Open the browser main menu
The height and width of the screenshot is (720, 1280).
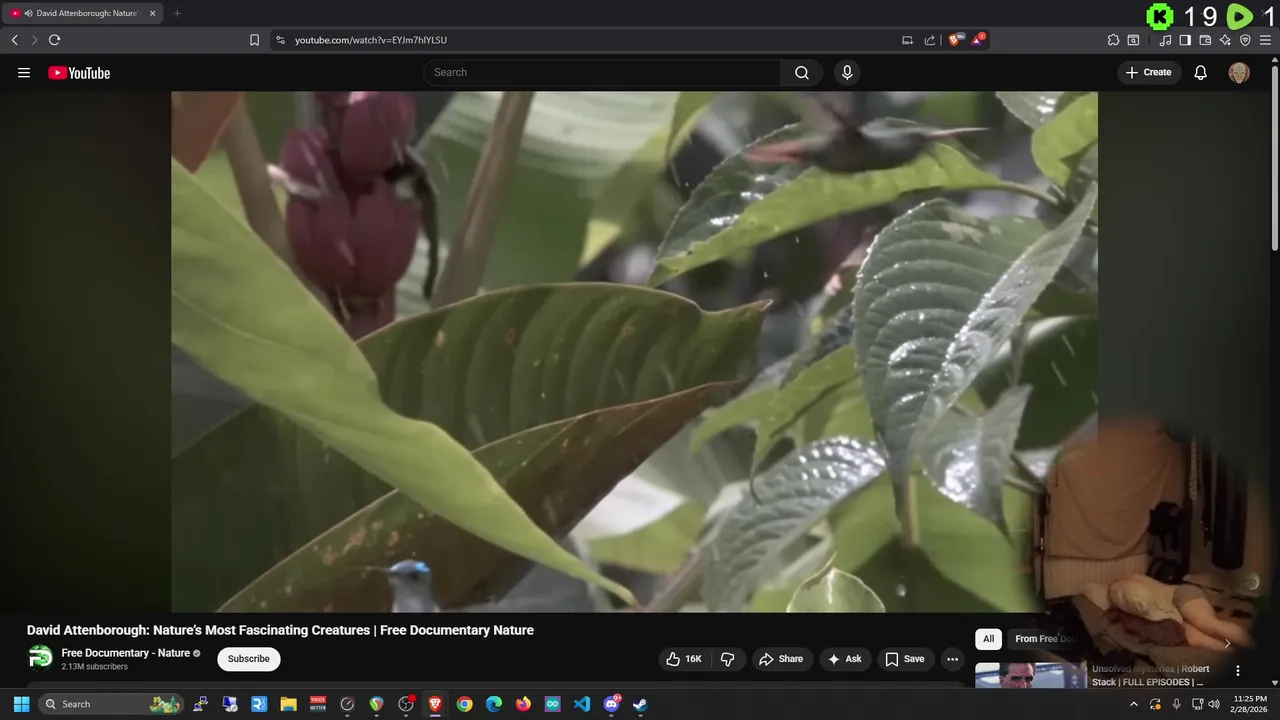click(1265, 40)
